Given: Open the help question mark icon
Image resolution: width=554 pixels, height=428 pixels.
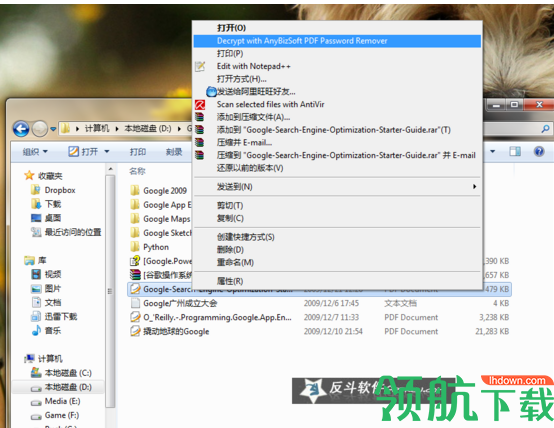Looking at the screenshot, I should (539, 152).
